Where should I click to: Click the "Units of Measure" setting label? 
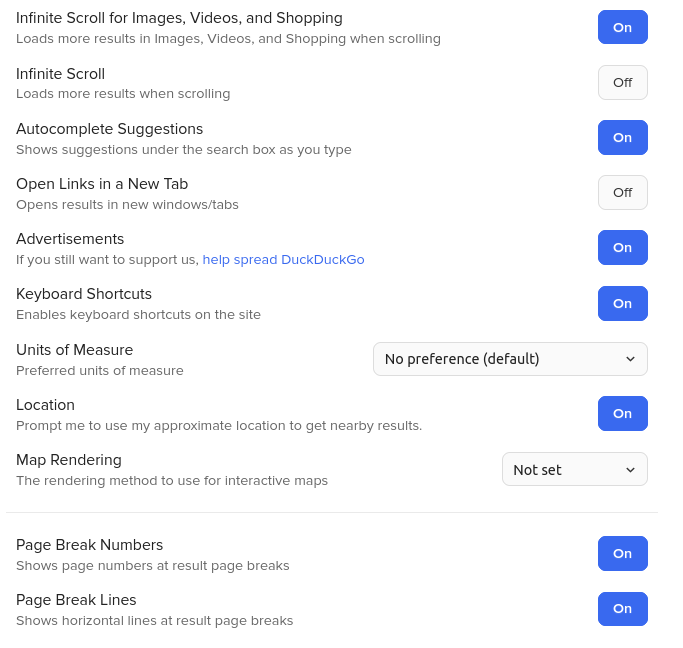(x=74, y=350)
